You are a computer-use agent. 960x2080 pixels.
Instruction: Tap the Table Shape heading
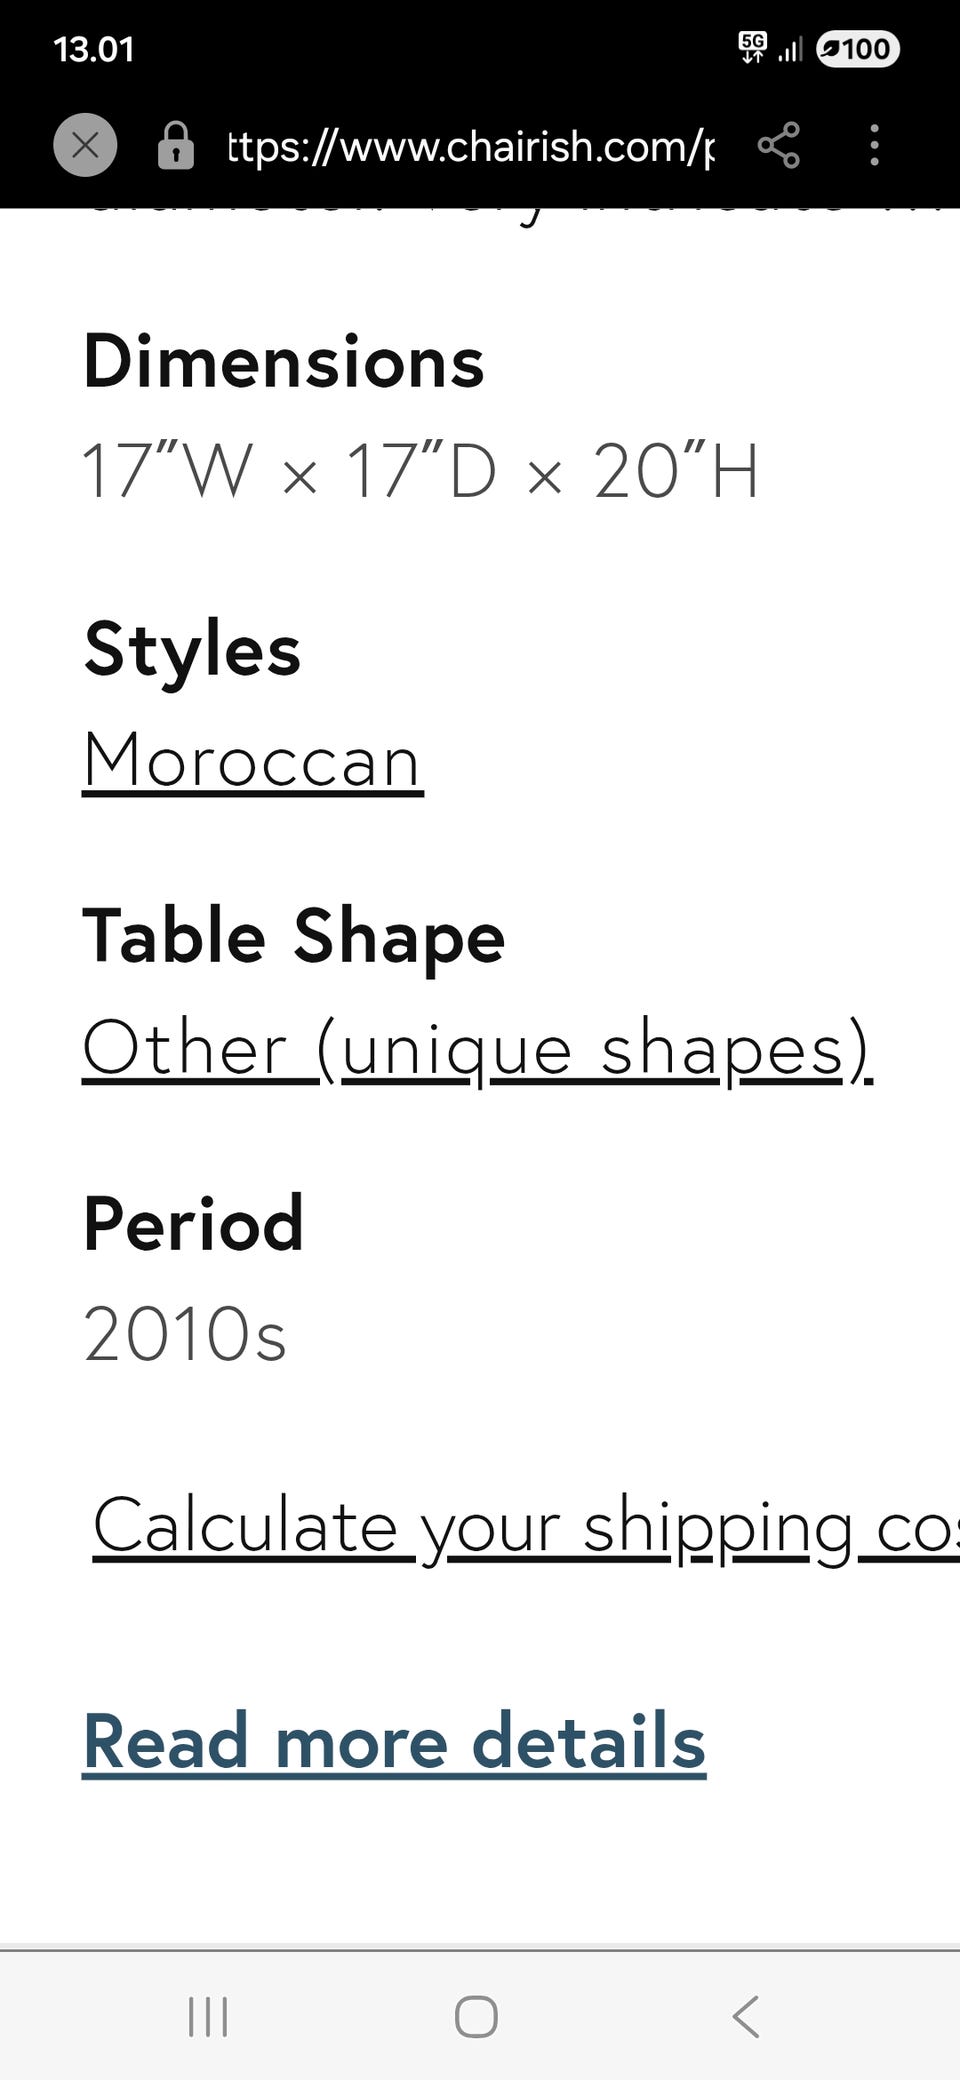pyautogui.click(x=294, y=937)
